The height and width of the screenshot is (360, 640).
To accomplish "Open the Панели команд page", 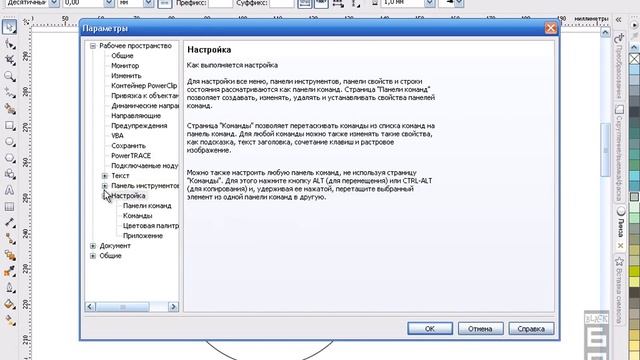I will pos(147,206).
